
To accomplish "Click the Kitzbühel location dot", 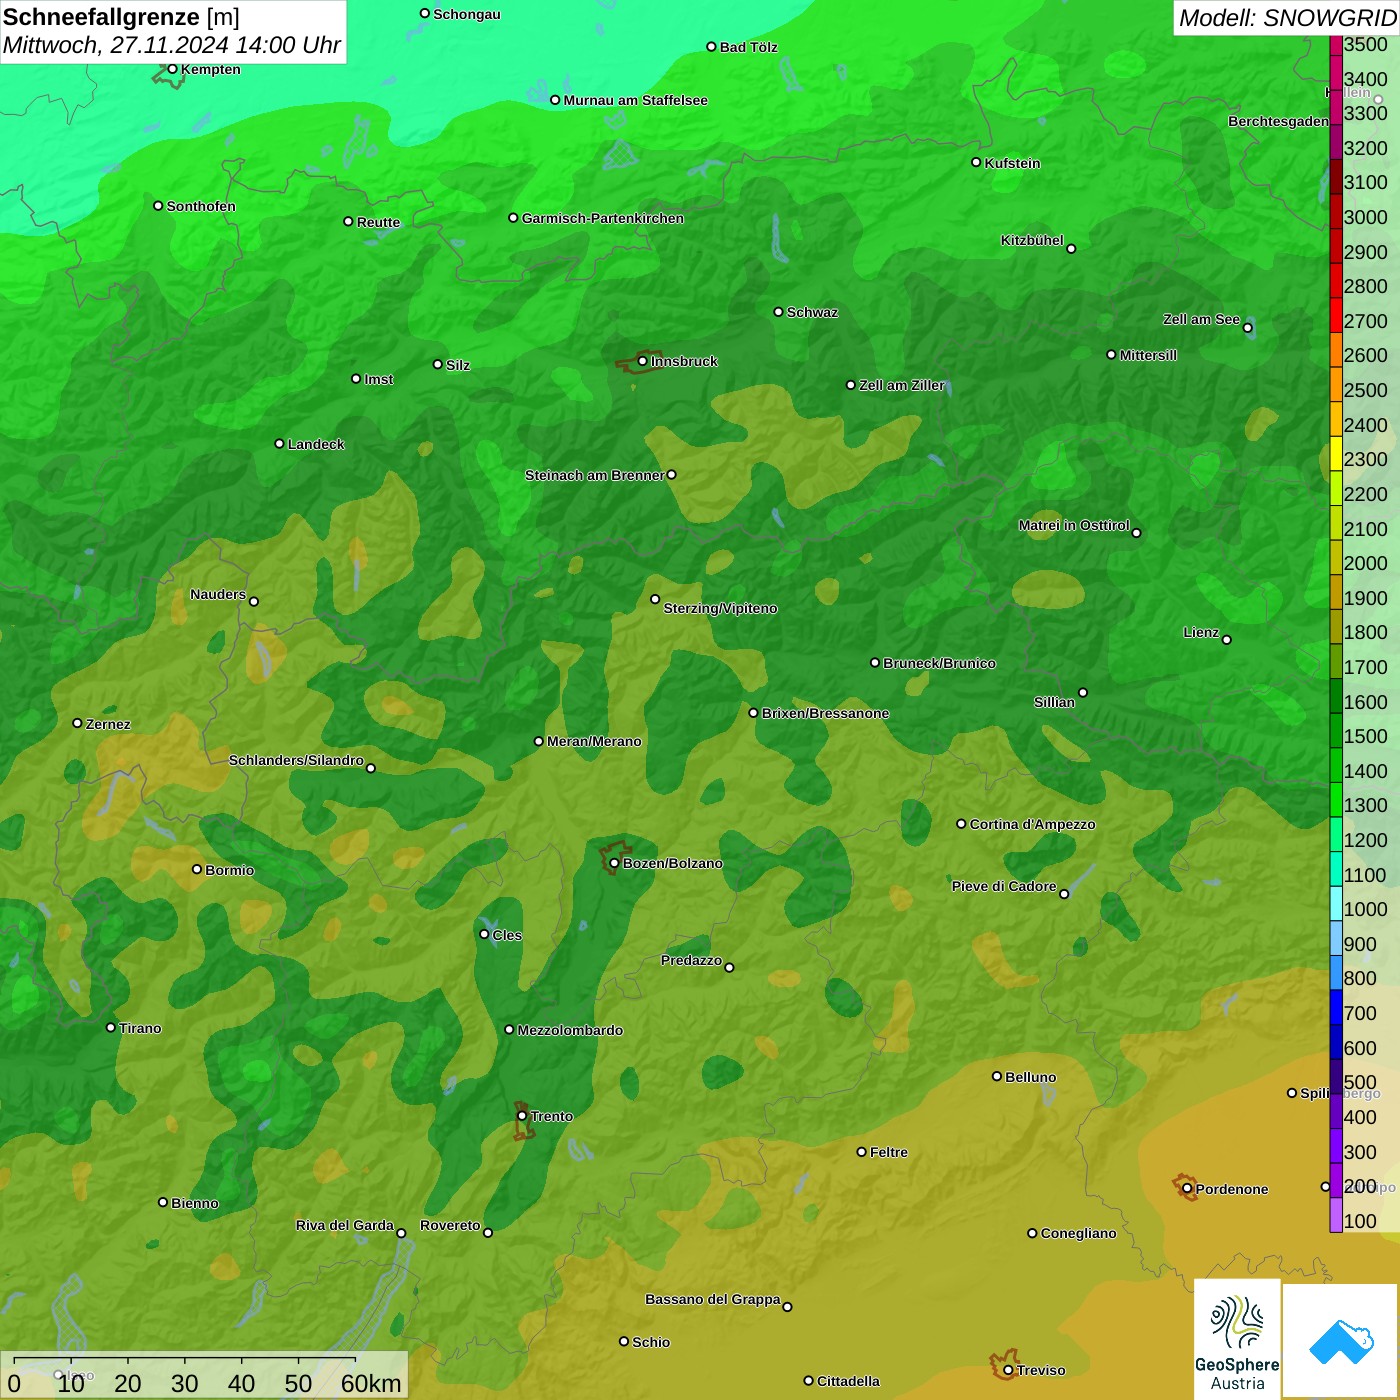I will pos(1071,248).
